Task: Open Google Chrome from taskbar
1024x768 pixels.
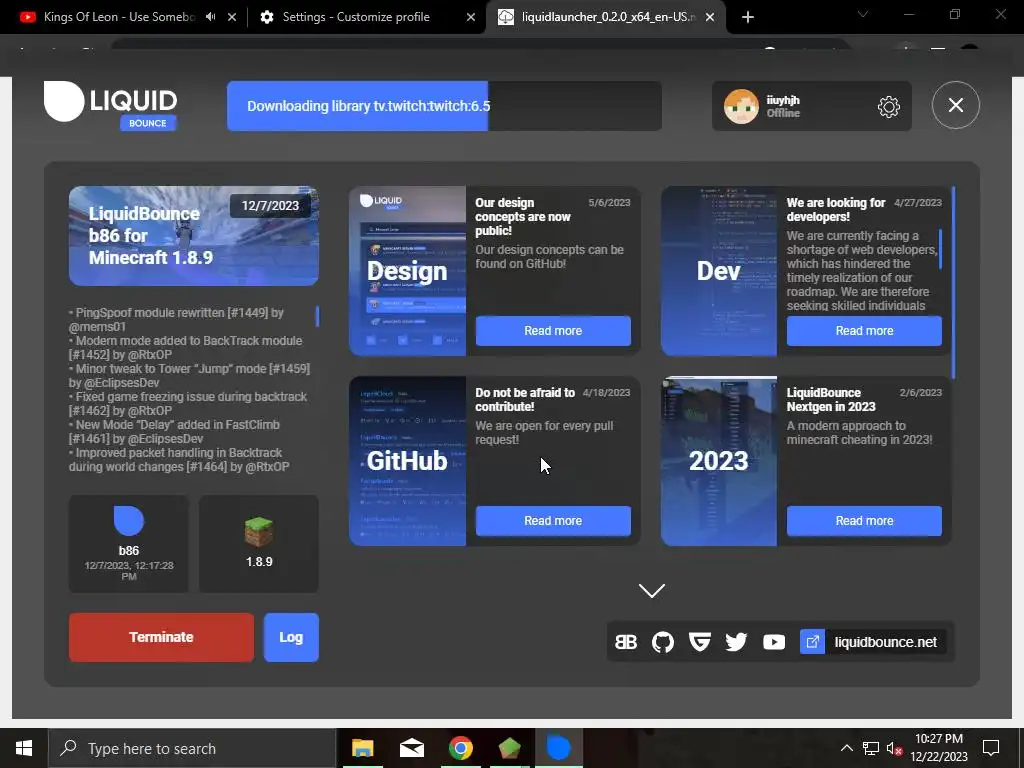Action: coord(460,748)
